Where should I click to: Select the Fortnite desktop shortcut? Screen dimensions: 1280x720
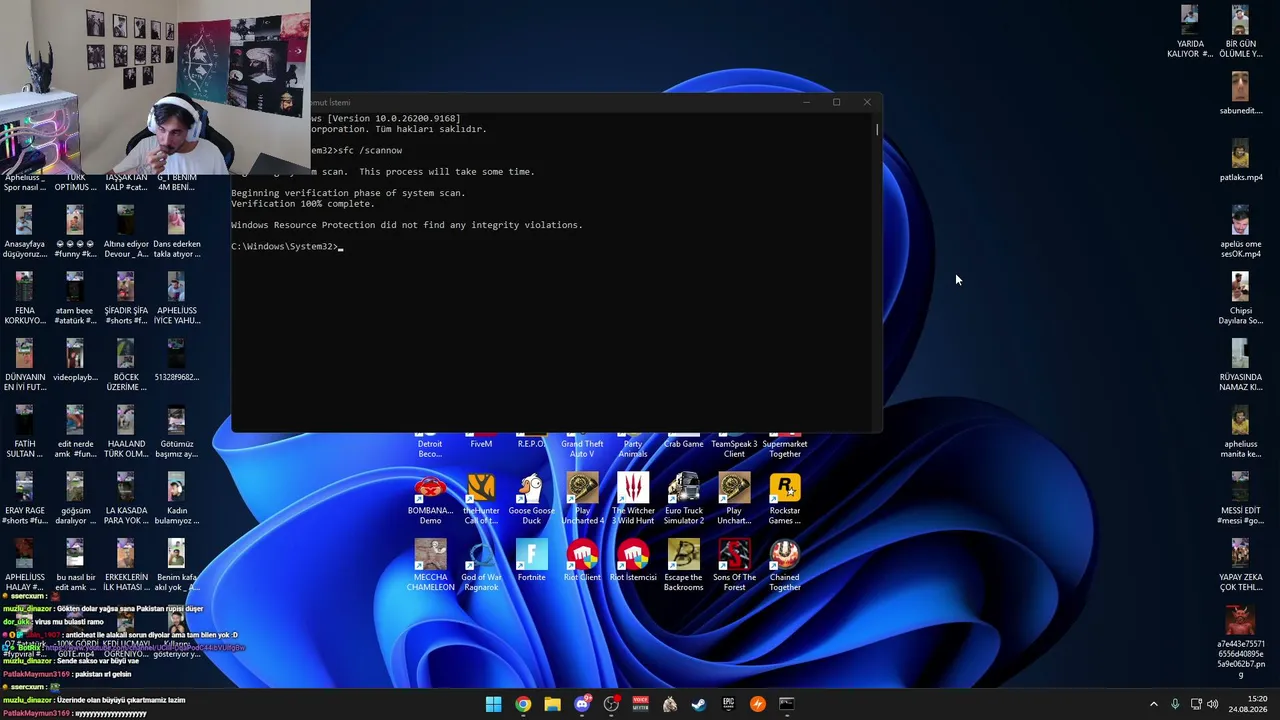click(x=531, y=562)
